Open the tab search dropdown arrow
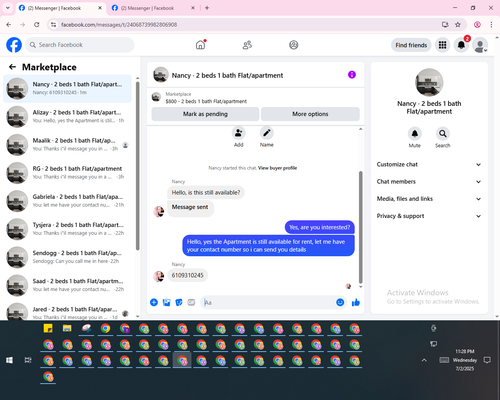500x400 pixels. point(8,8)
